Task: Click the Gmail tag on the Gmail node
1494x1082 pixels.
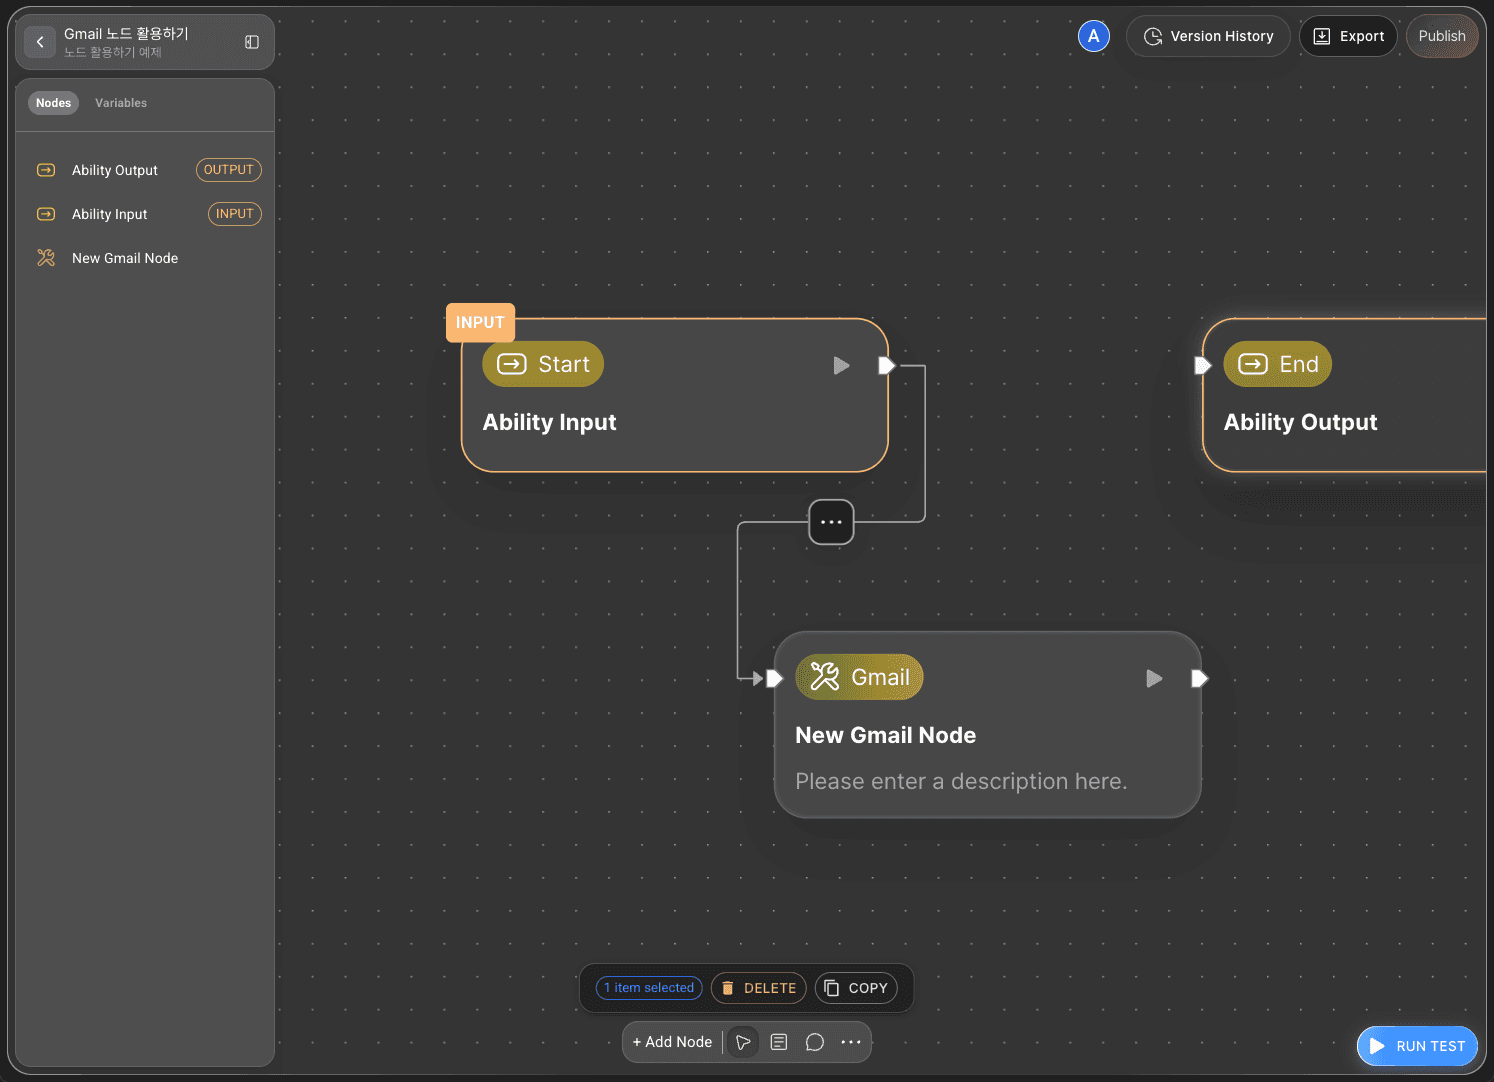Action: click(x=859, y=677)
